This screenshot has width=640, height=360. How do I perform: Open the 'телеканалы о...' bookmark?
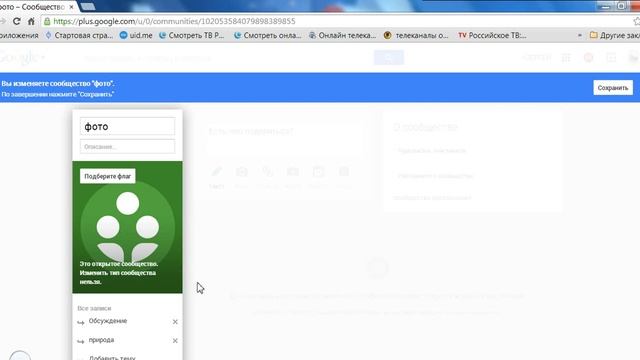(416, 36)
